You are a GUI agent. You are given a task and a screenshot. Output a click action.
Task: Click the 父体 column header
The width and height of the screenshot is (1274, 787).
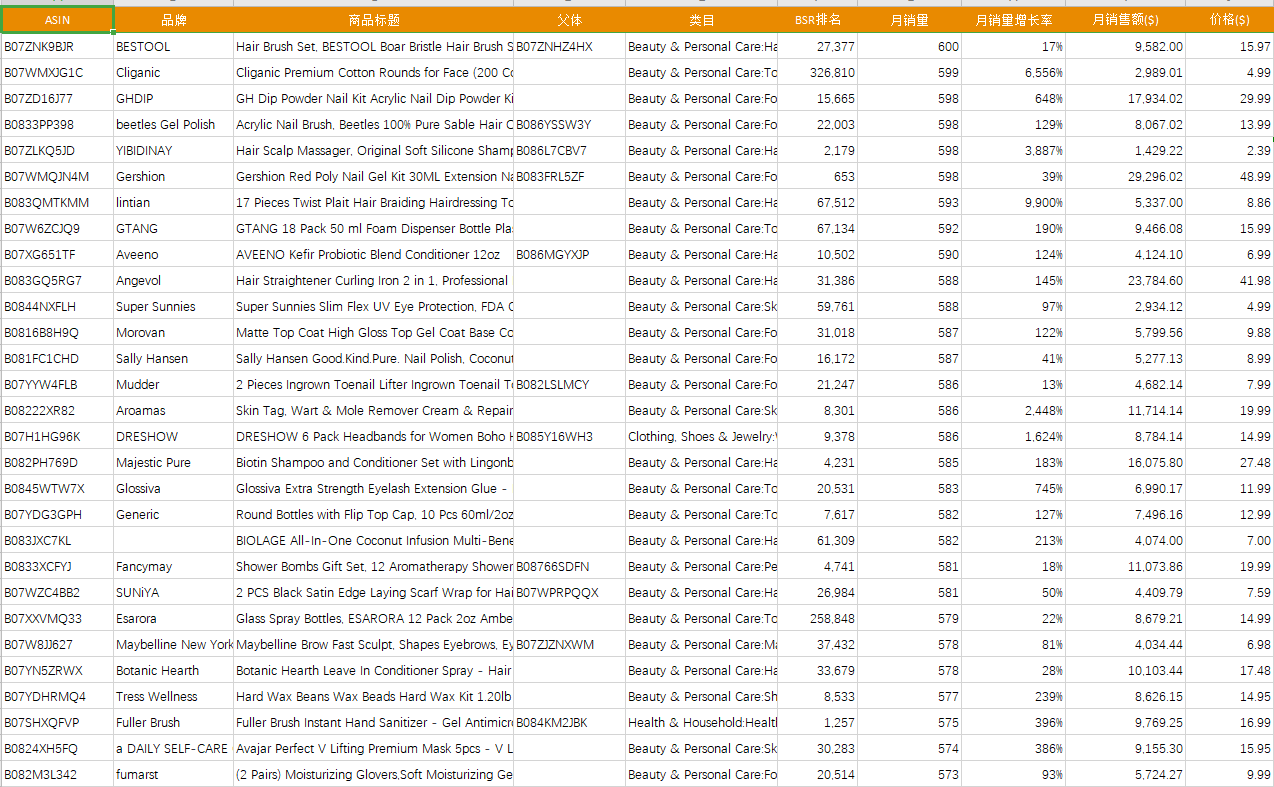(570, 20)
